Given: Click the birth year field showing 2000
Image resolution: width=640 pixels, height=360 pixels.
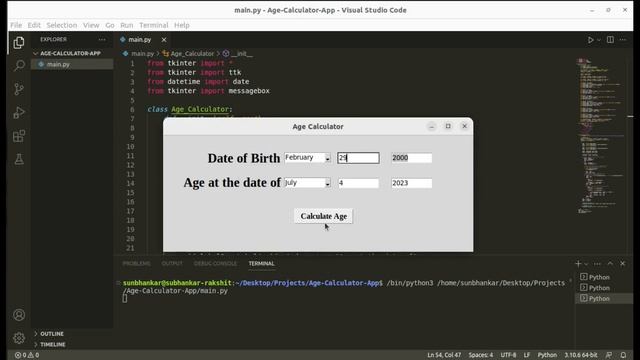Looking at the screenshot, I should pos(411,158).
